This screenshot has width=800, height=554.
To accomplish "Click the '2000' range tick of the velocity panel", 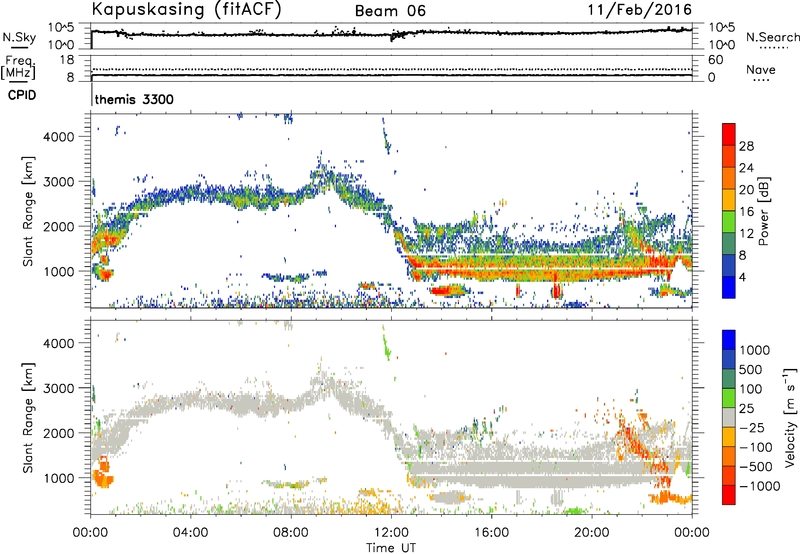I will 58,433.
